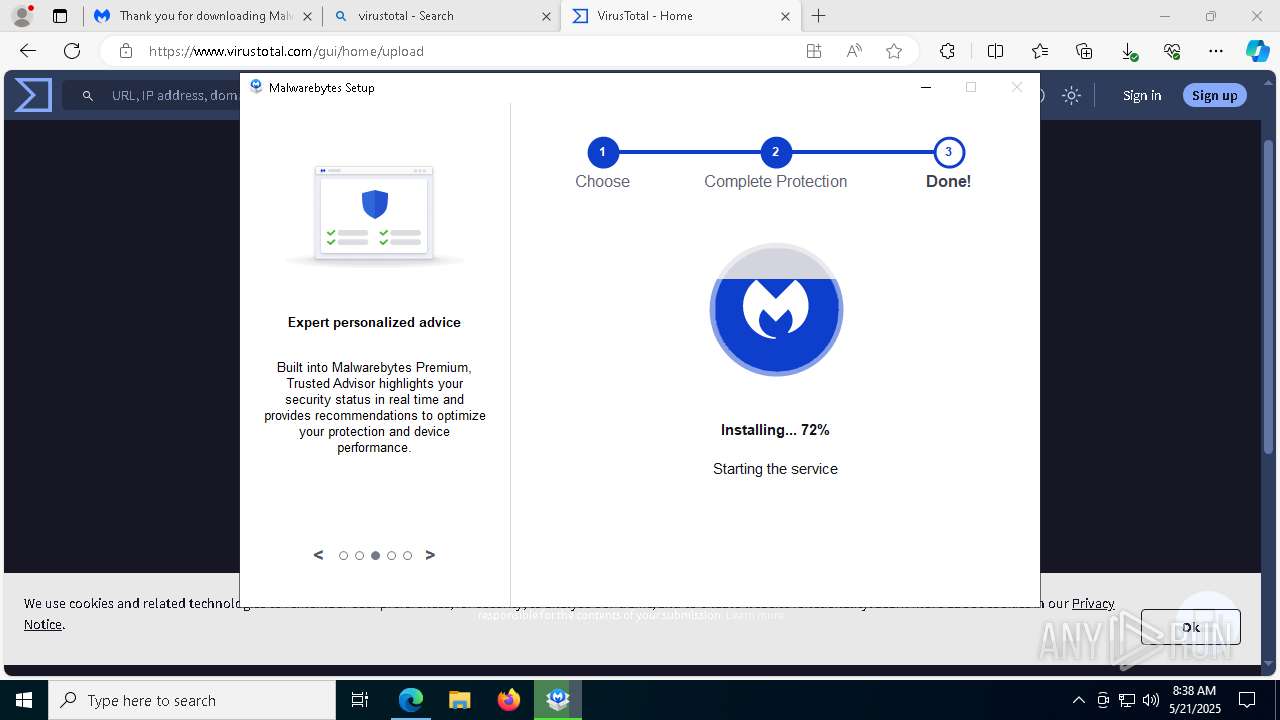1280x720 pixels.
Task: View site information lock icon
Action: (126, 51)
